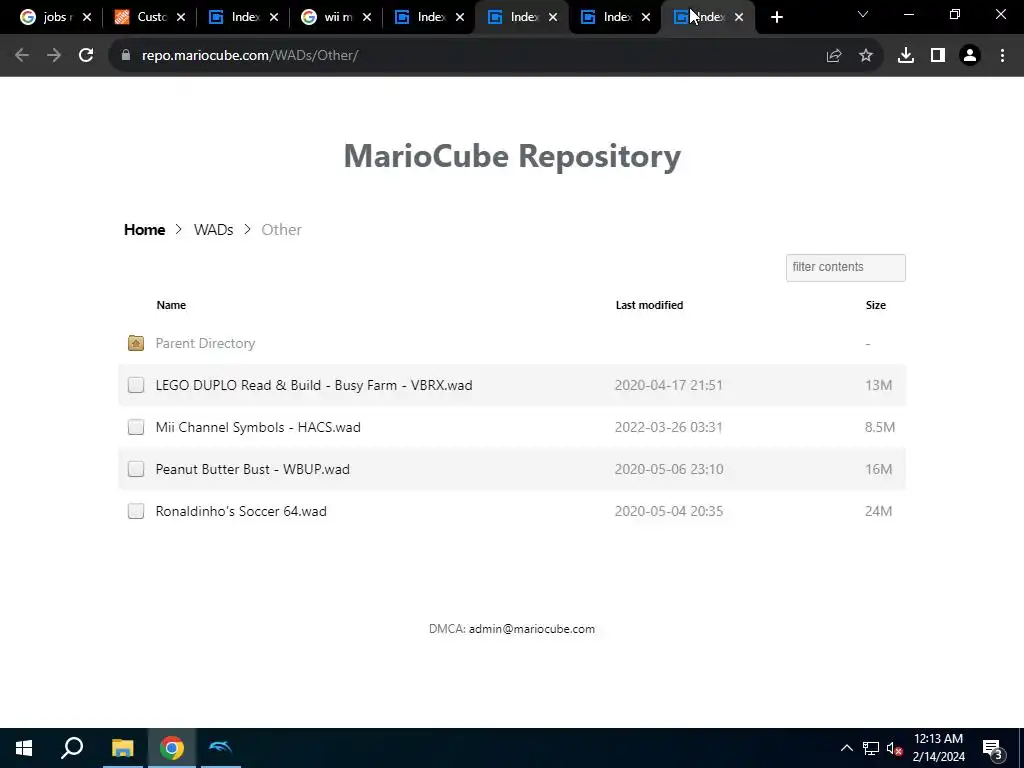Click the taskbar clock showing 12:13 AM
Viewport: 1024px width, 768px height.
click(x=938, y=748)
